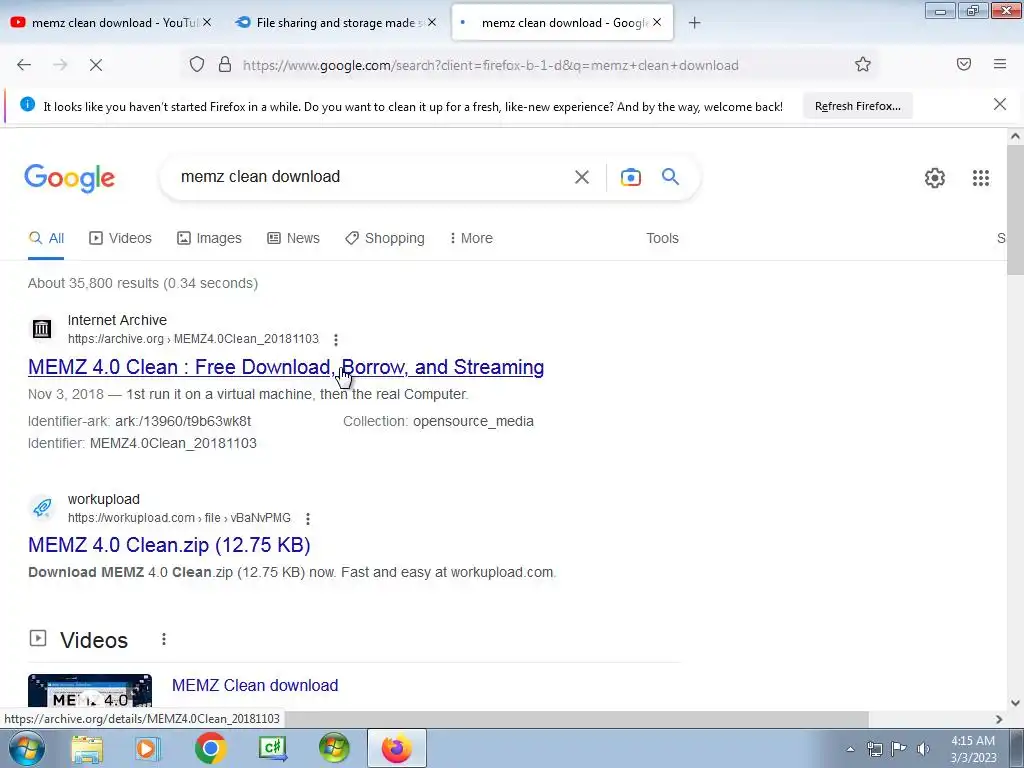Launch Google Chrome from the taskbar
This screenshot has width=1024, height=768.
click(210, 748)
